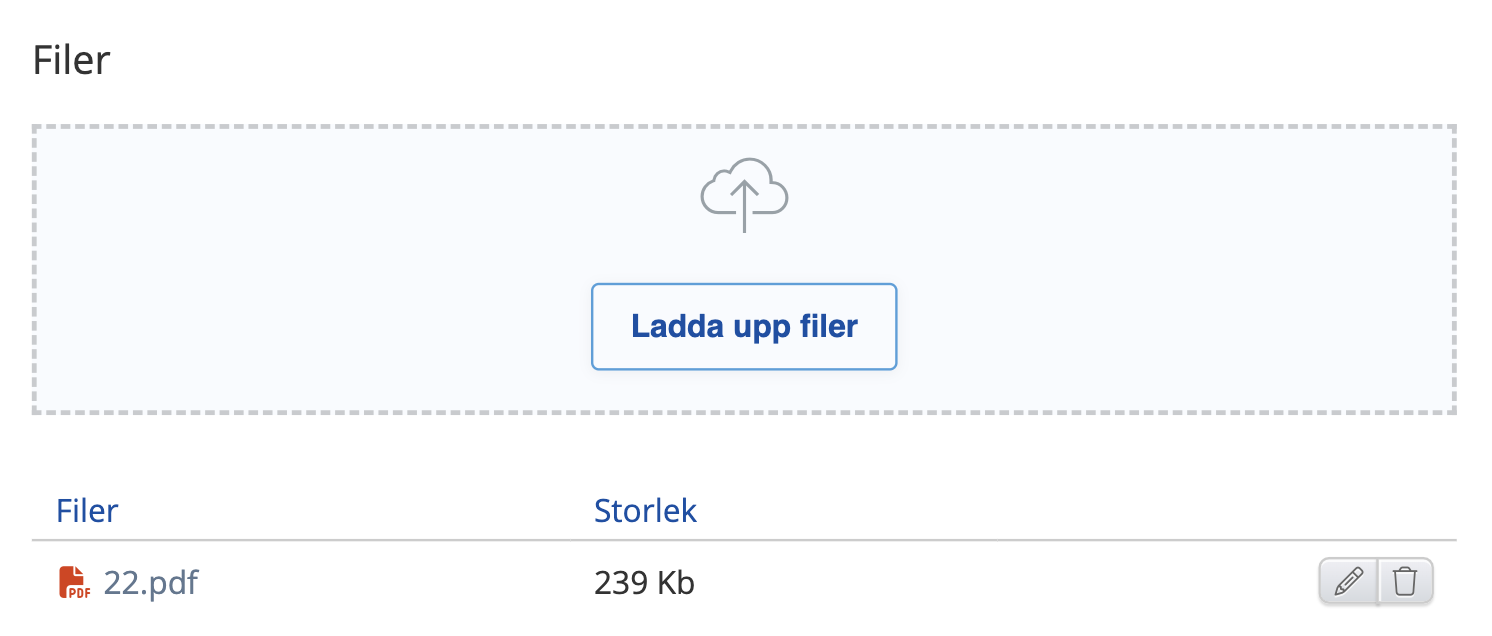Image resolution: width=1492 pixels, height=636 pixels.
Task: Click the Filer section heading
Action: pos(71,61)
